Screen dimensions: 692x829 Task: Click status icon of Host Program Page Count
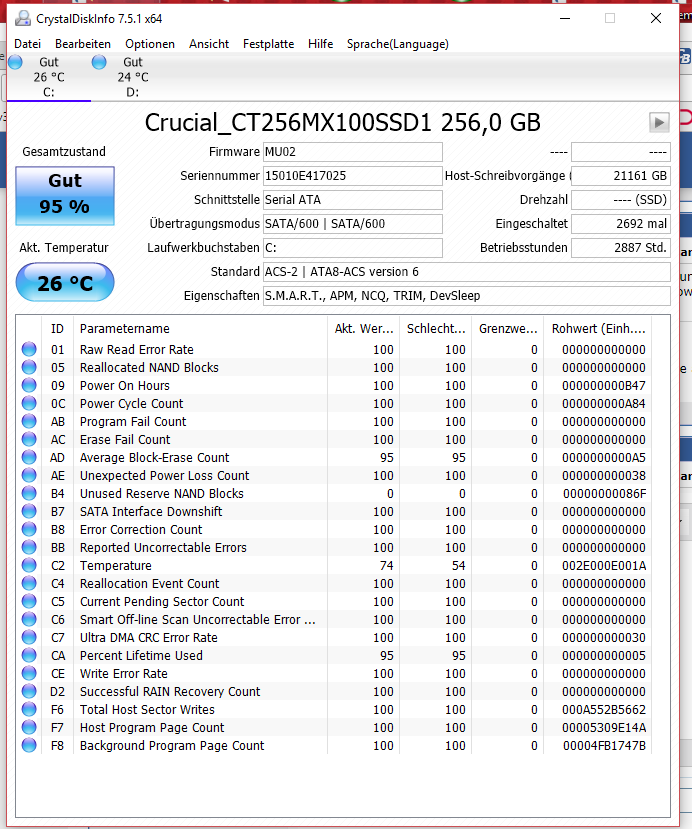tap(29, 727)
